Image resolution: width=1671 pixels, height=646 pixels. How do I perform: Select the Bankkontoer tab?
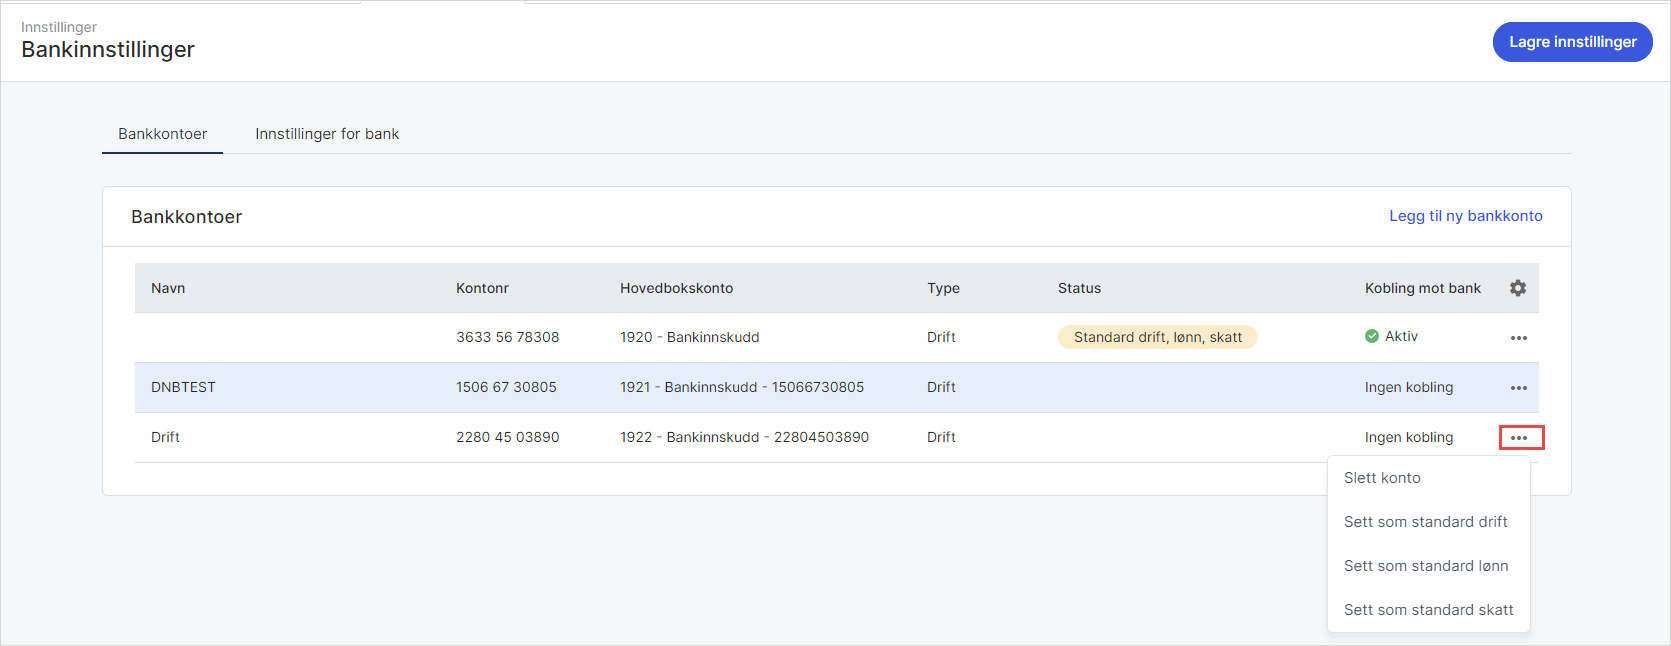pyautogui.click(x=163, y=134)
